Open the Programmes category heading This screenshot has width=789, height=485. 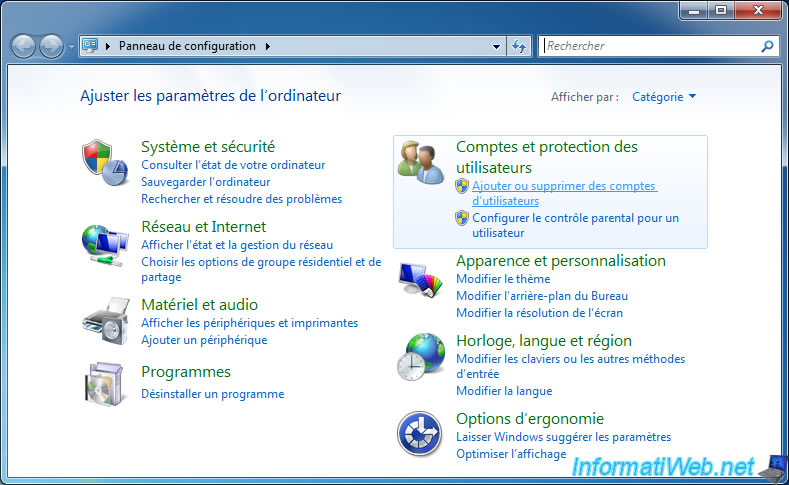(x=186, y=372)
